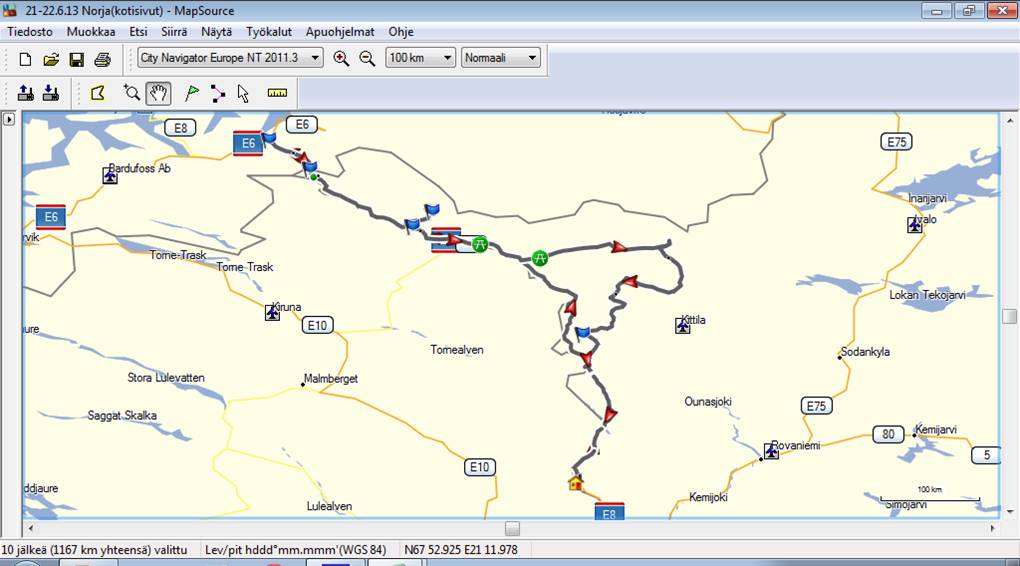
Task: Click the blue flag waypoint near Kittila route
Action: pos(583,333)
